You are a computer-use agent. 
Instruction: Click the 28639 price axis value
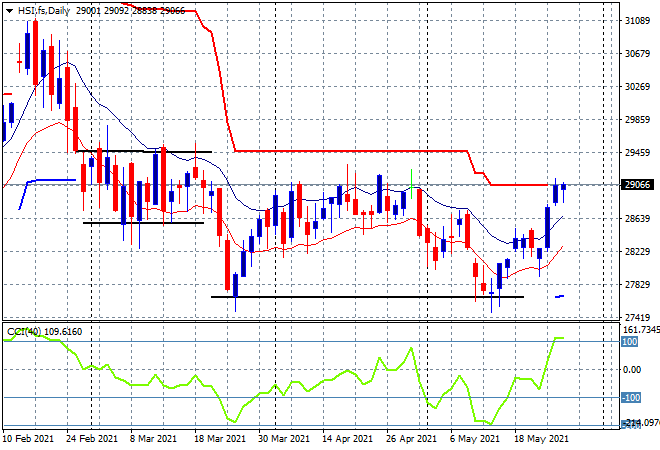[x=637, y=218]
